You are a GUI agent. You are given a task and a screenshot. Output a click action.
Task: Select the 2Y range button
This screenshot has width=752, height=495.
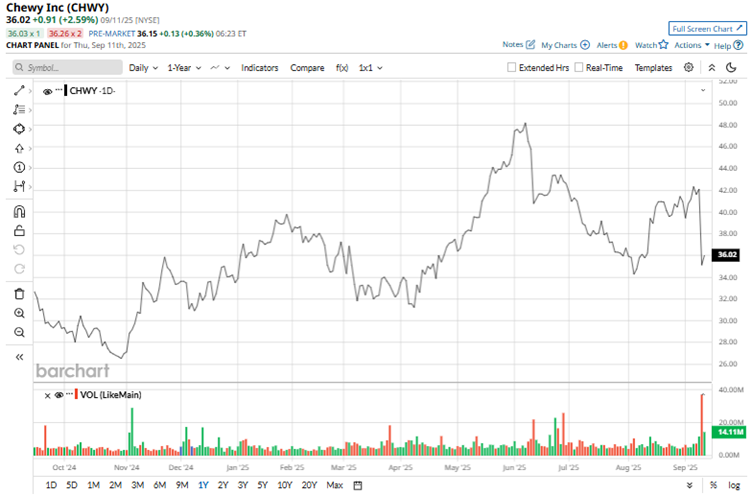tap(223, 485)
